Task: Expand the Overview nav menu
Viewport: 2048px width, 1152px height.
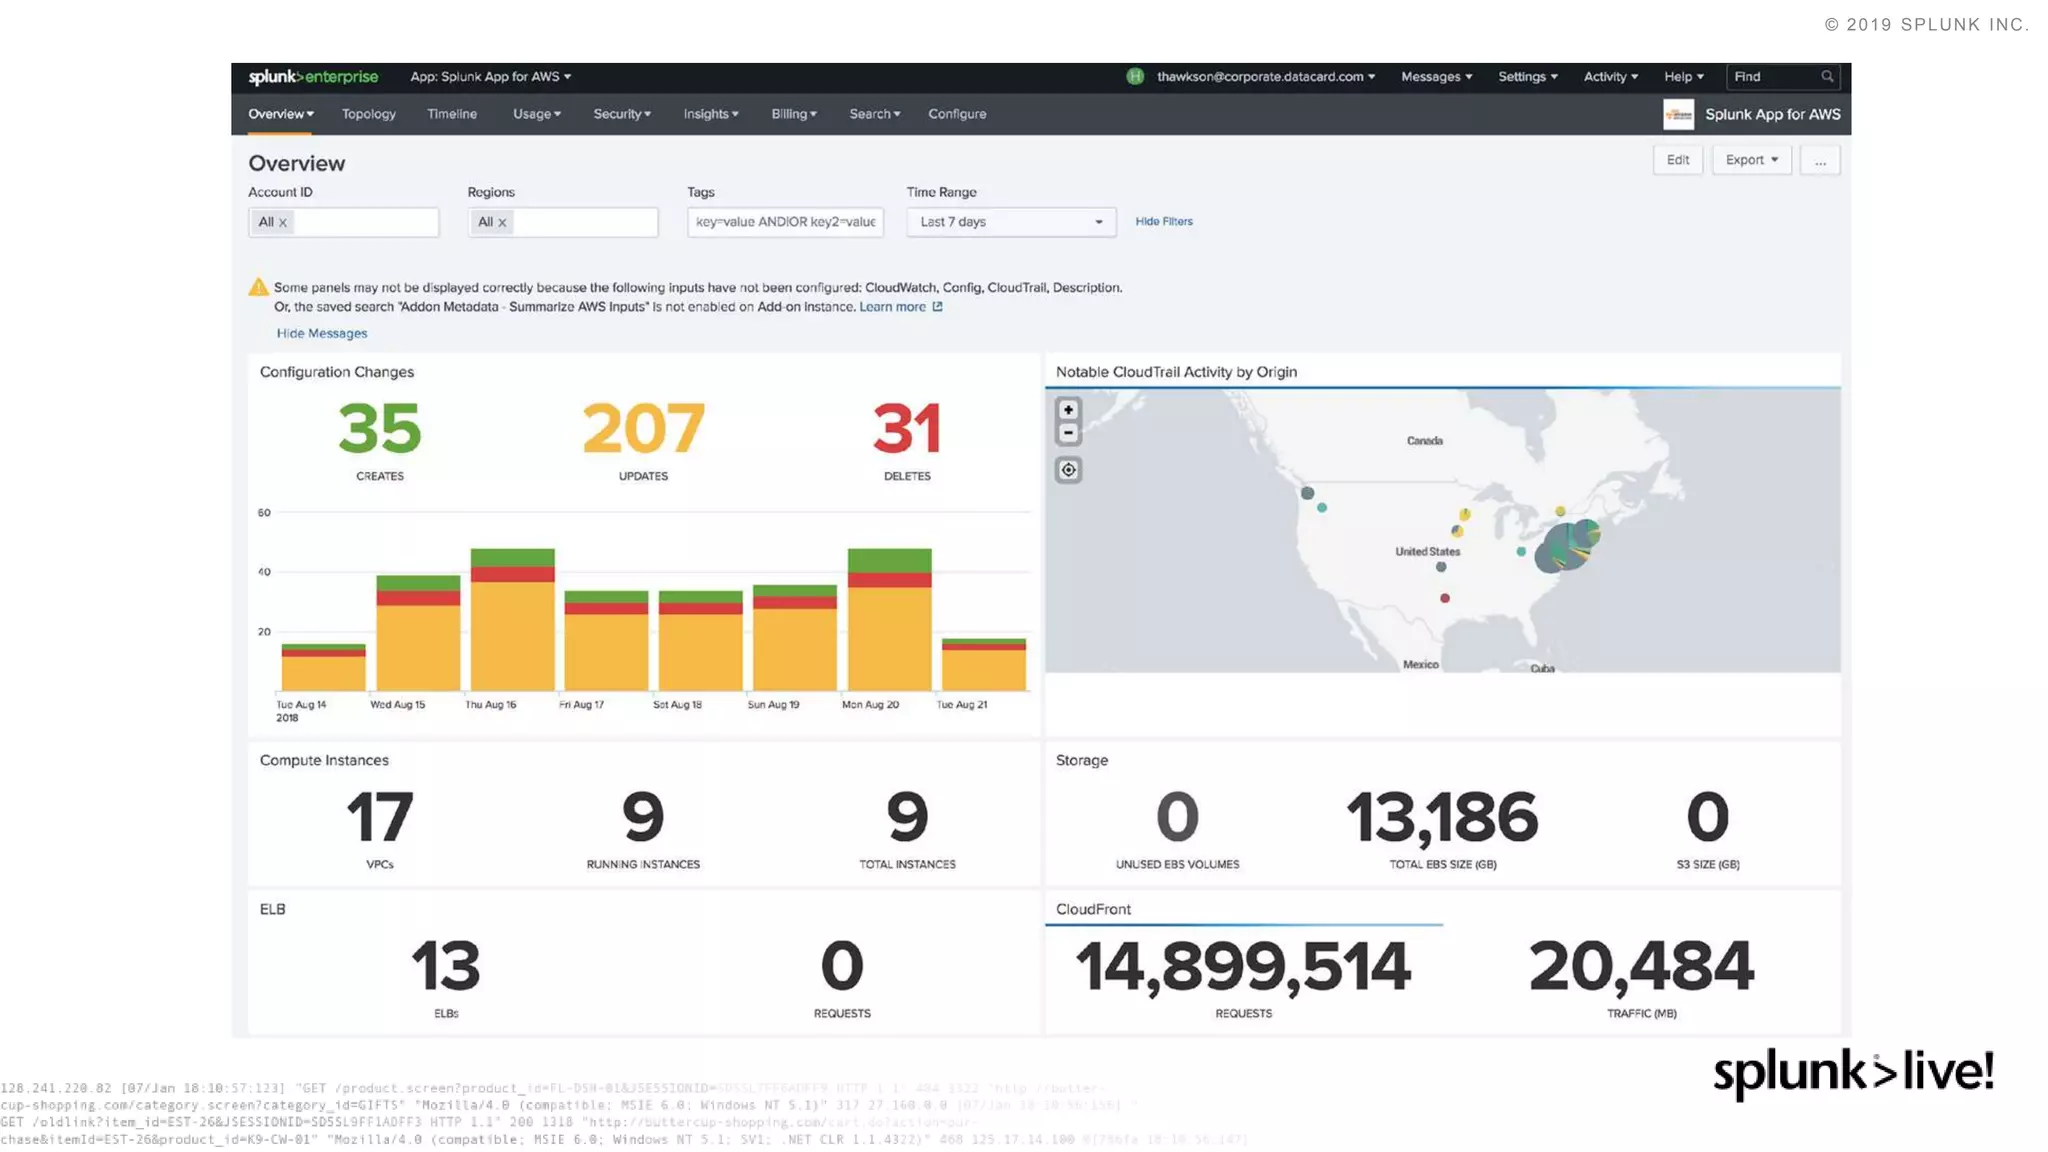Action: [x=281, y=114]
